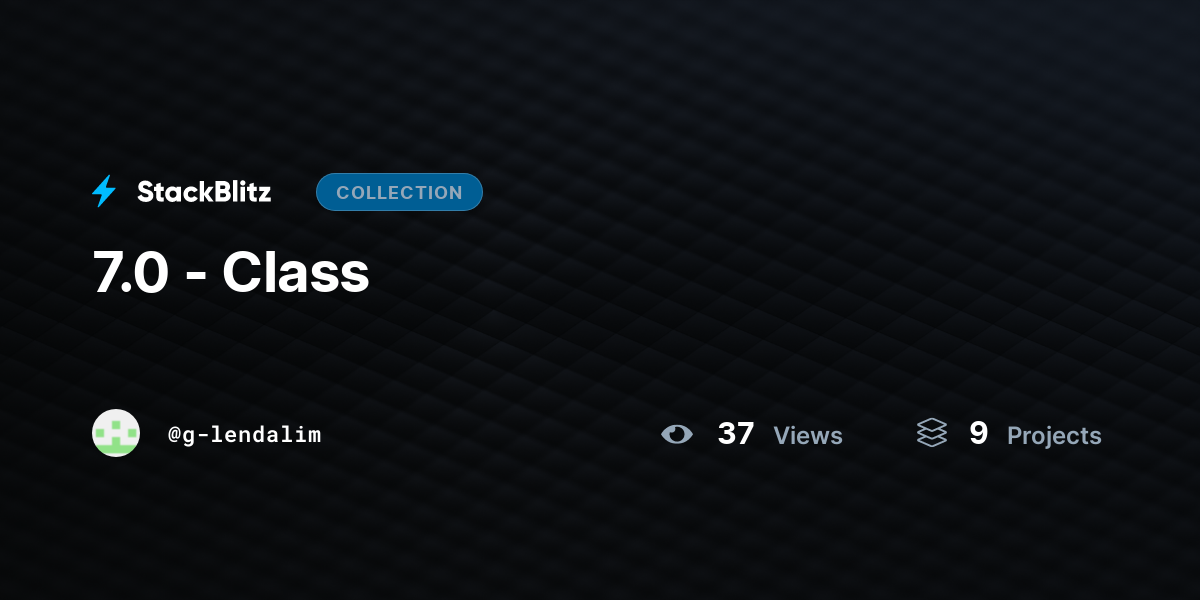Click the StackBlitz lightning bolt logo
Screen dimensions: 1200x600
tap(104, 191)
